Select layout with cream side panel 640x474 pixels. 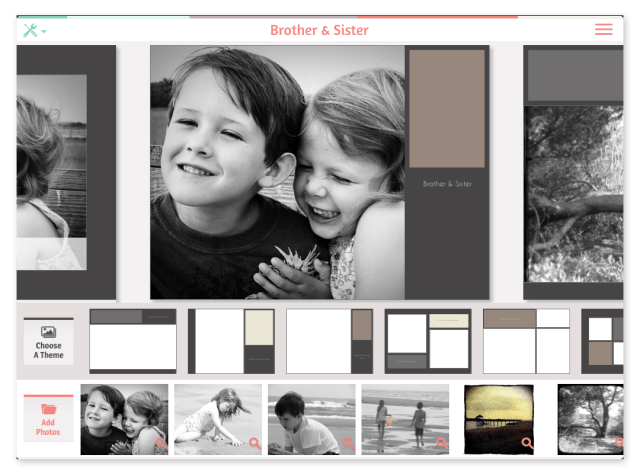click(231, 341)
